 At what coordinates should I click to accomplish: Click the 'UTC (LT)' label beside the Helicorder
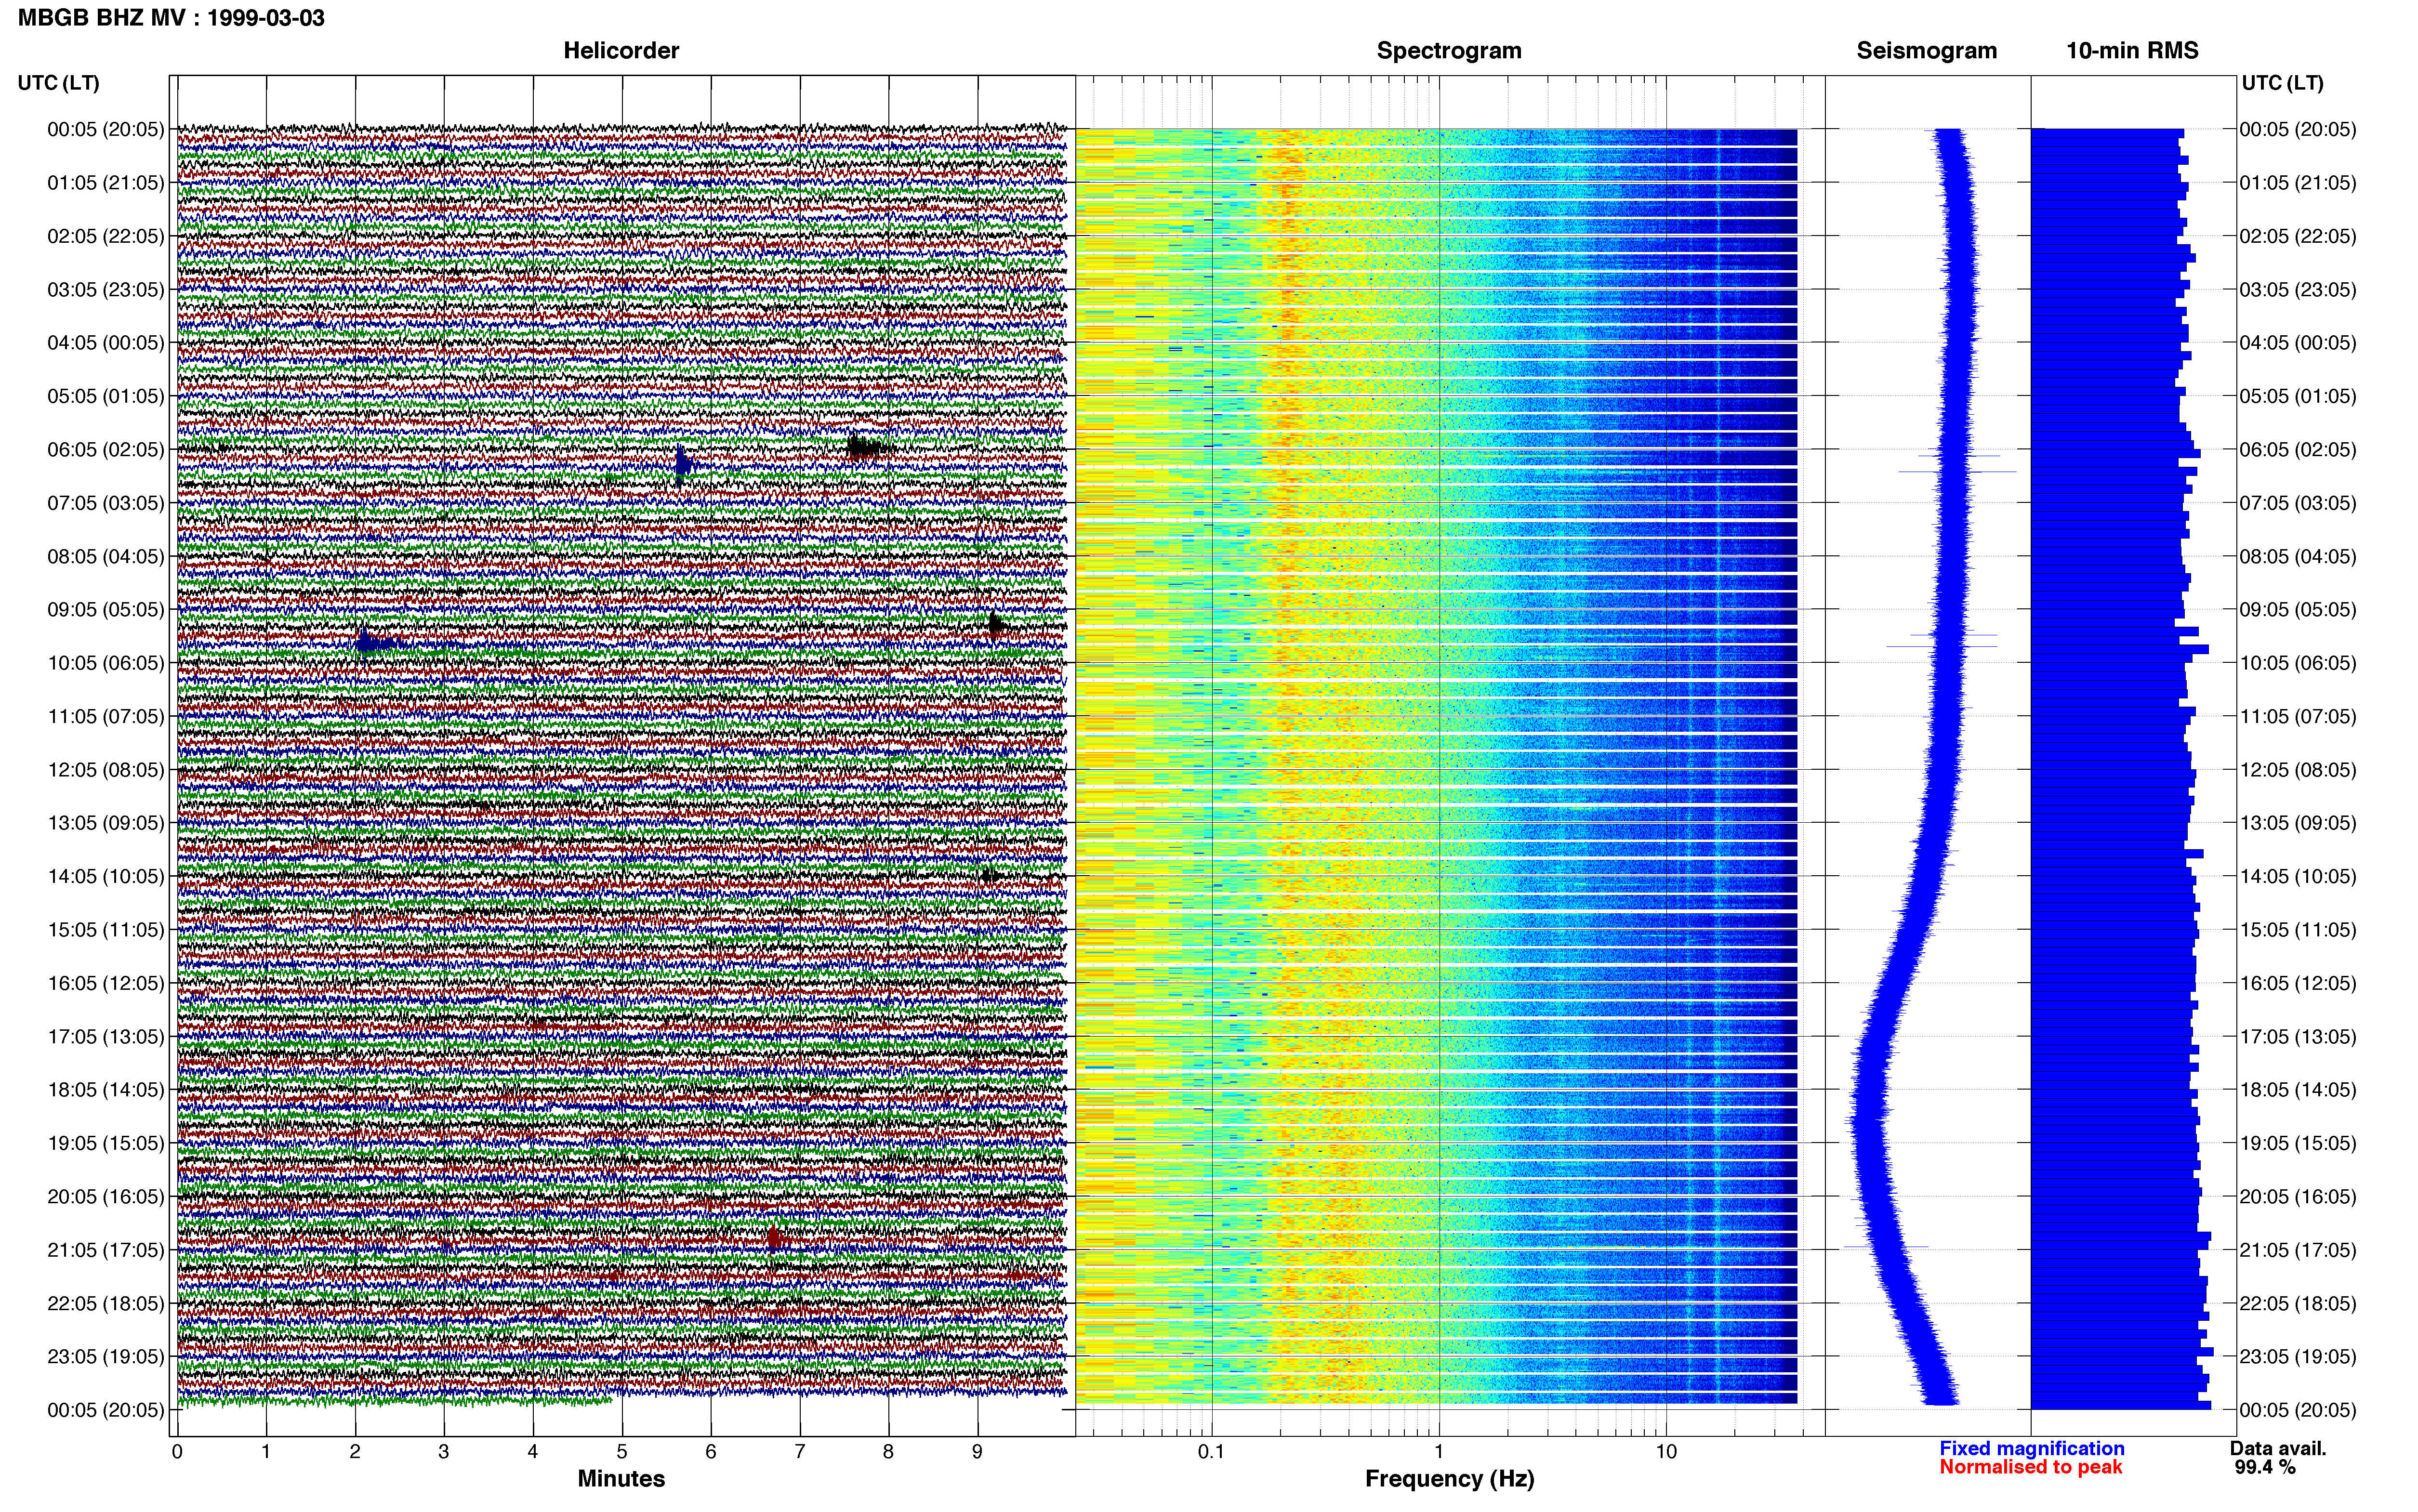pyautogui.click(x=59, y=83)
